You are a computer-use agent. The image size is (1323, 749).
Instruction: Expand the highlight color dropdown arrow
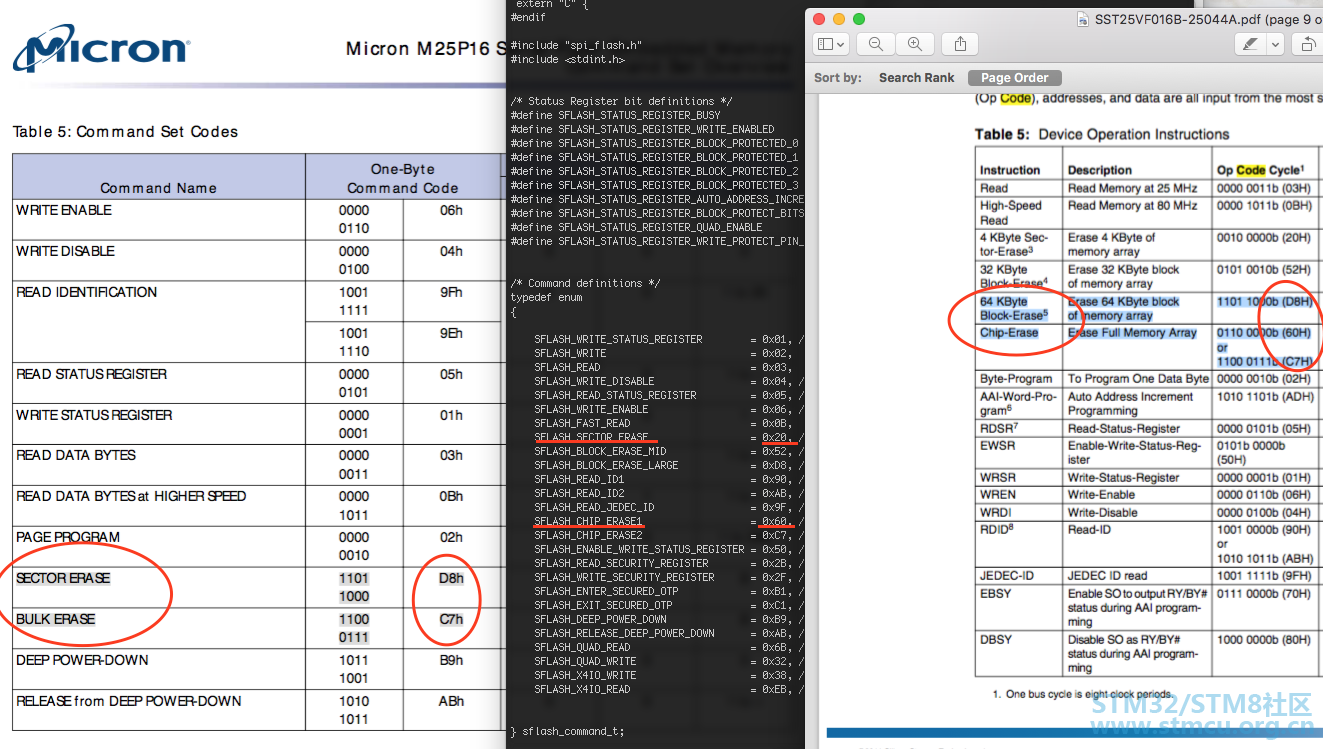click(x=1275, y=44)
